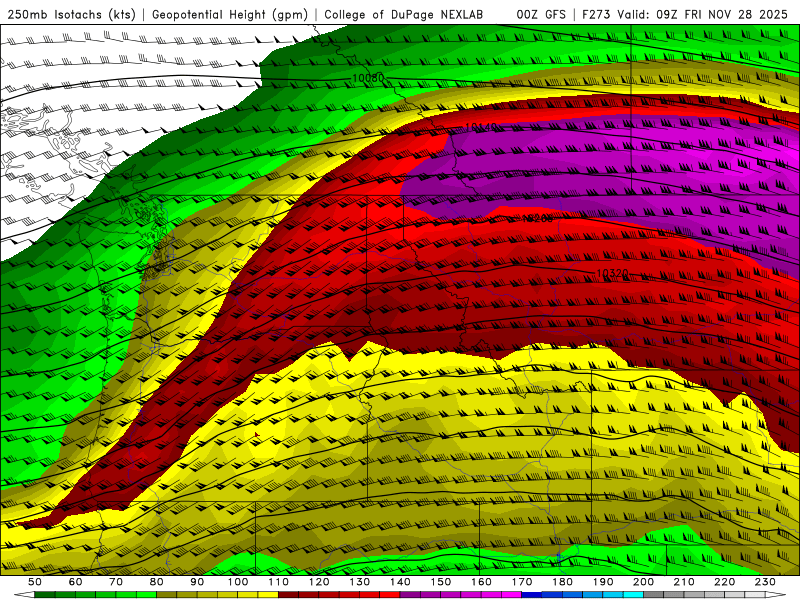The width and height of the screenshot is (800, 600).
Task: Click the right arrow of the color bar
Action: 776,595
